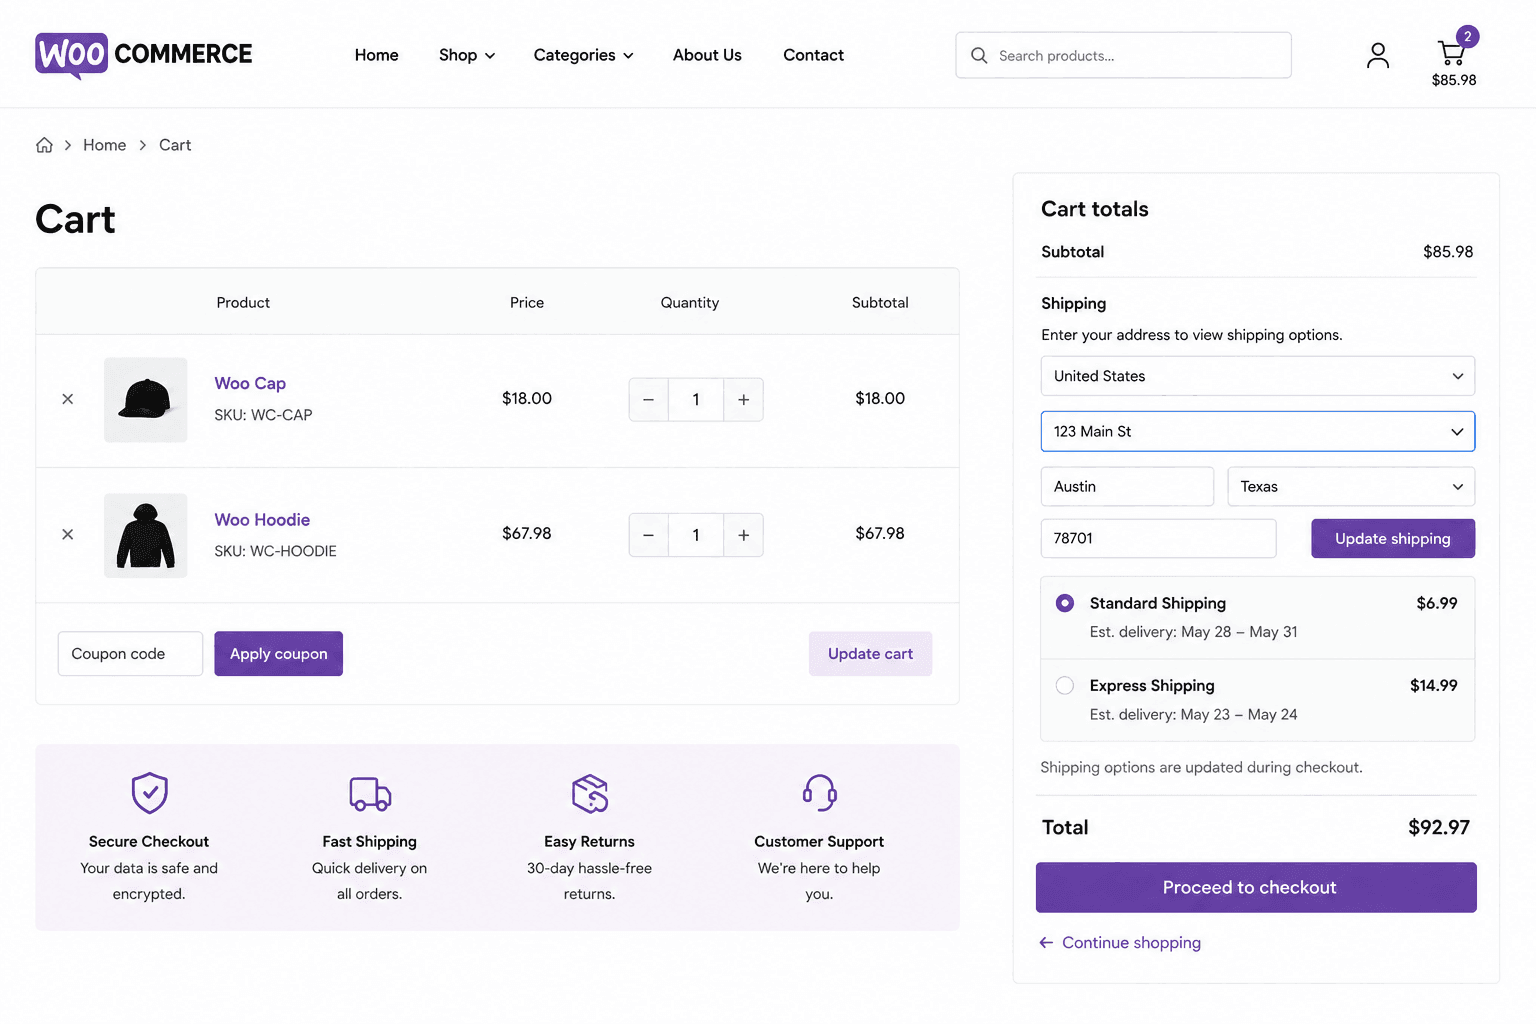Focus the Search products field

tap(1123, 55)
